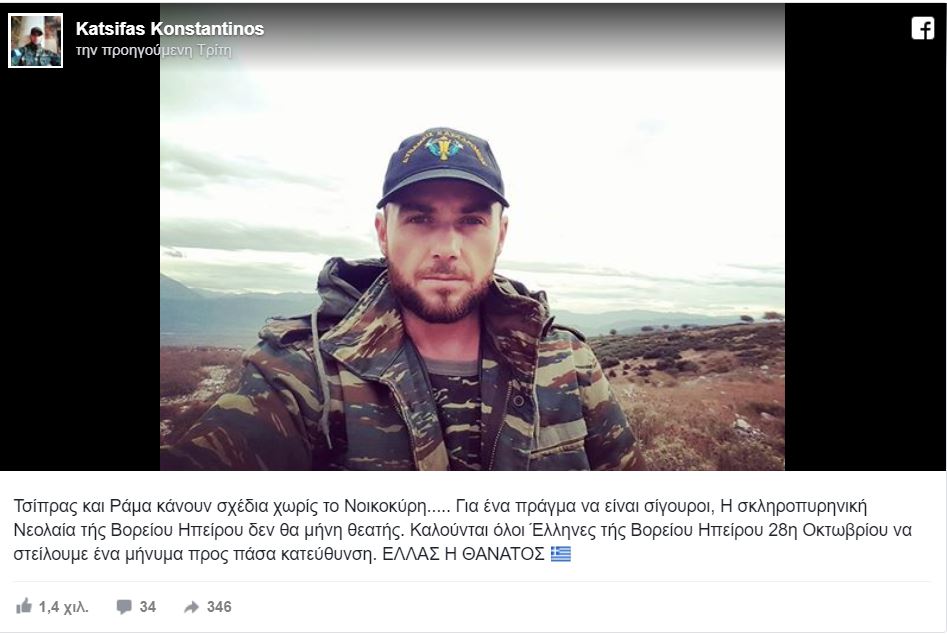Click the post caption starting "Τσίπρας και Ράμα"
The image size is (947, 634).
(463, 530)
